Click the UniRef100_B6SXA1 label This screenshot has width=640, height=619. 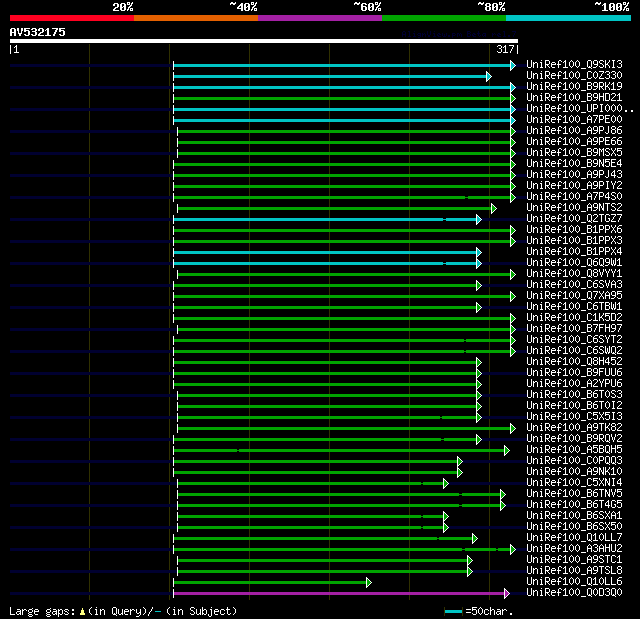(574, 516)
